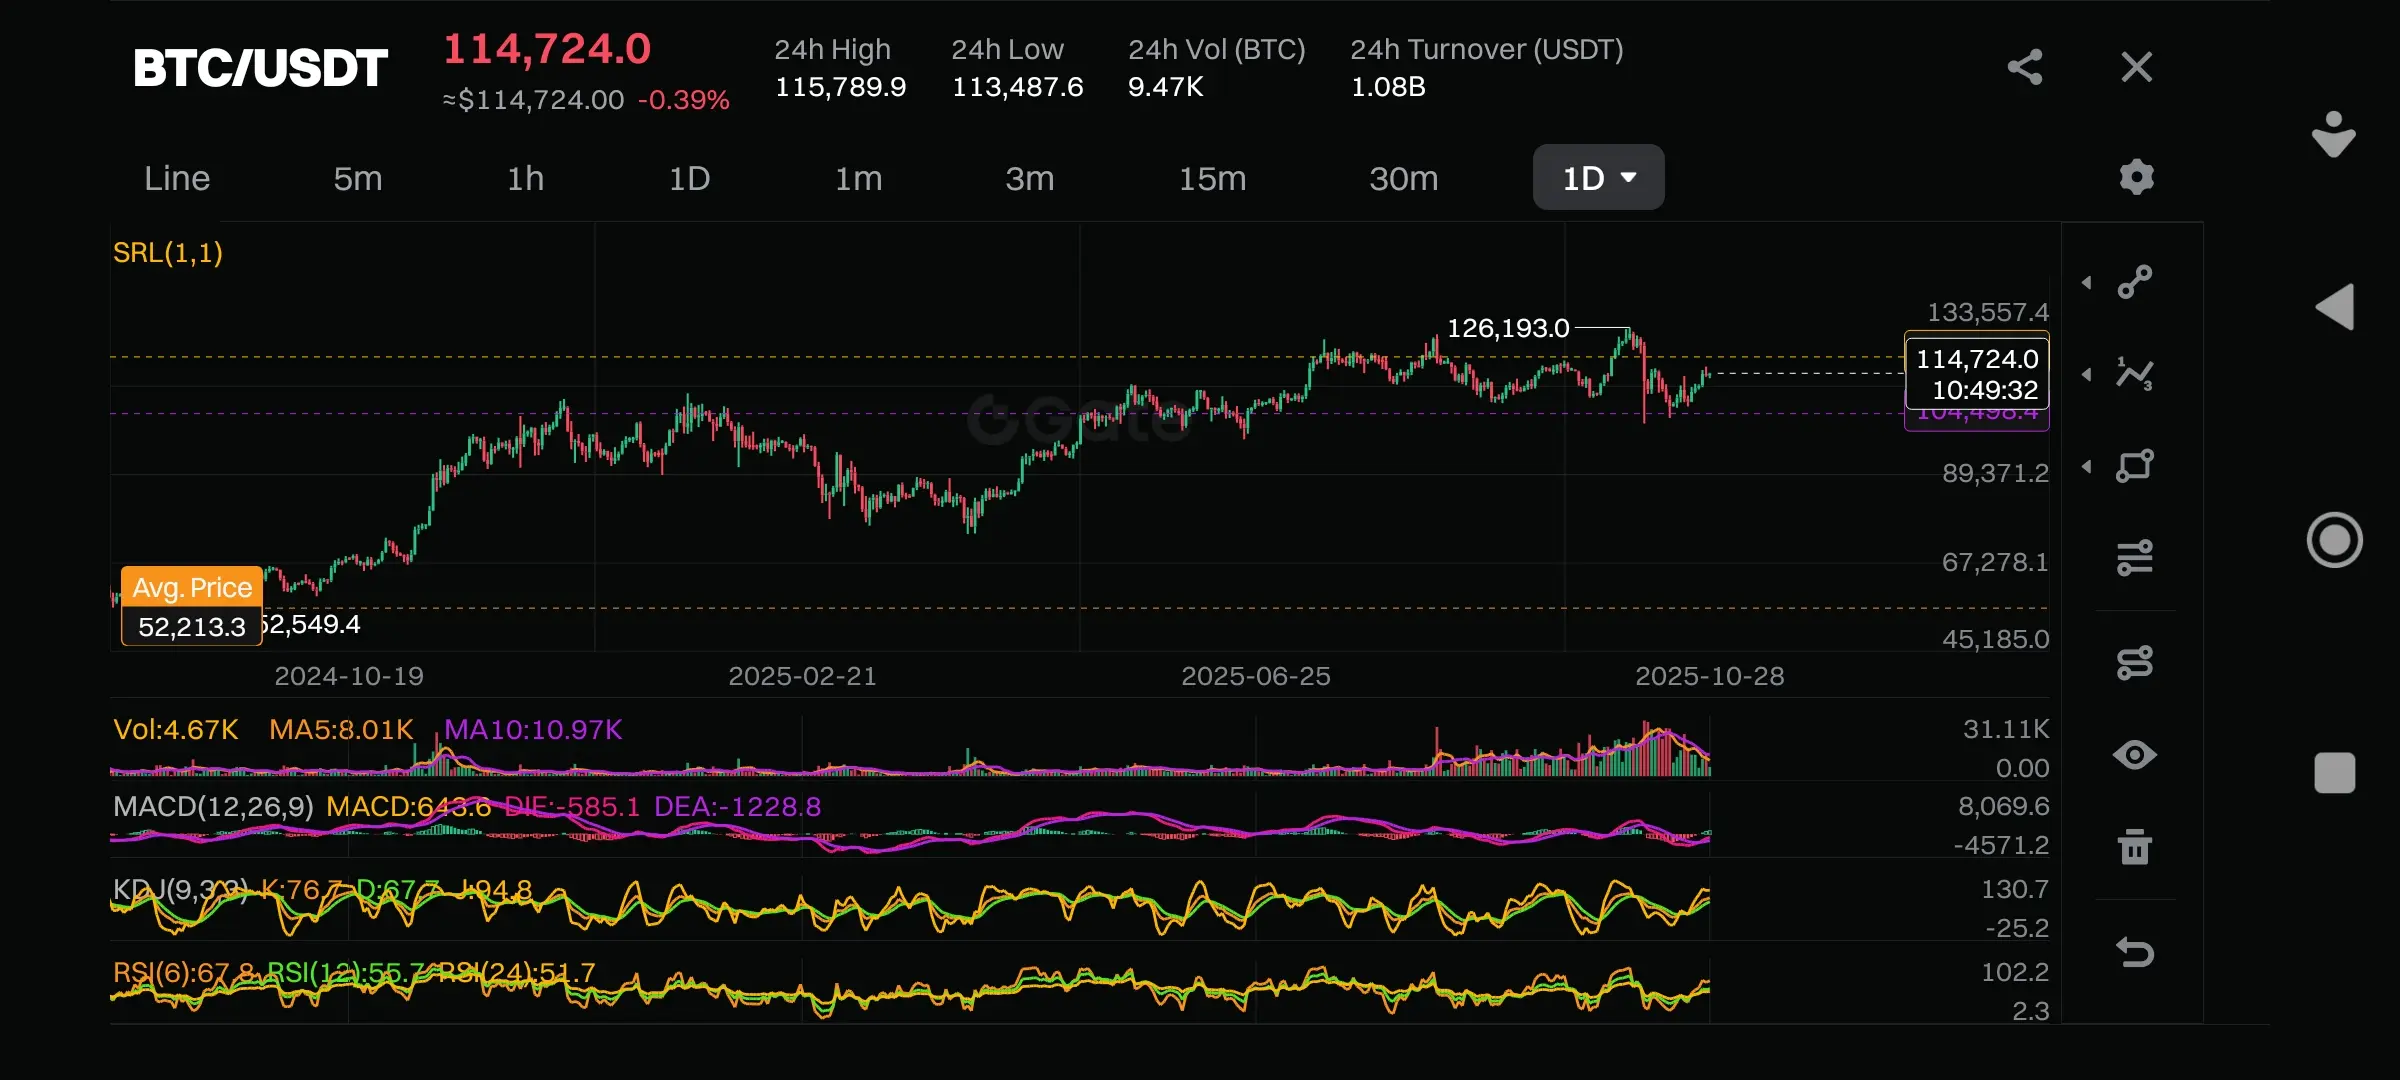
Task: Select the trend line drawing tool
Action: 2135,282
